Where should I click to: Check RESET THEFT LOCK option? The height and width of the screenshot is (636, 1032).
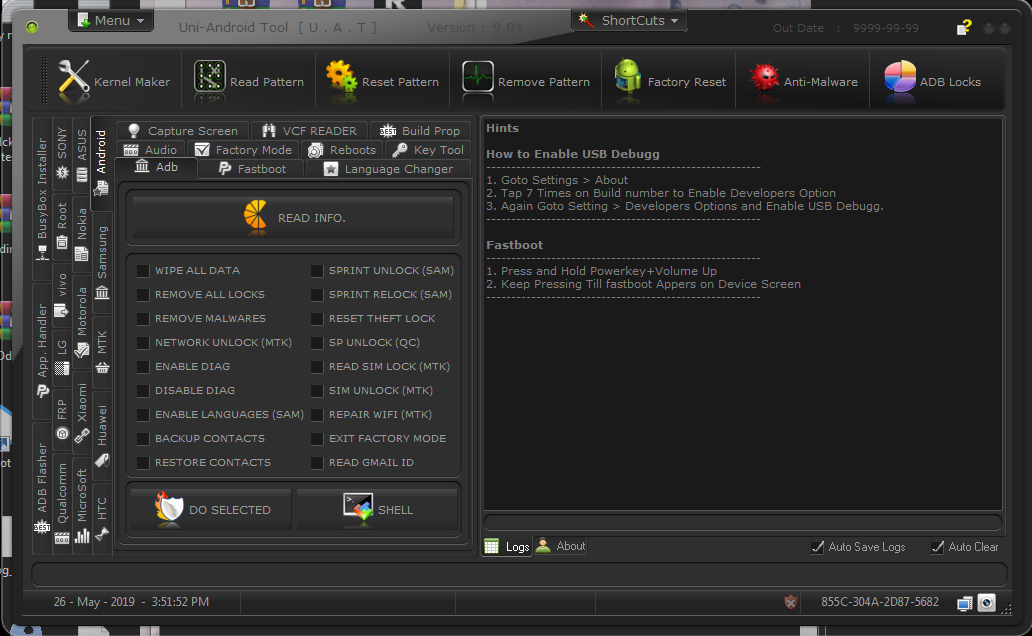(317, 319)
